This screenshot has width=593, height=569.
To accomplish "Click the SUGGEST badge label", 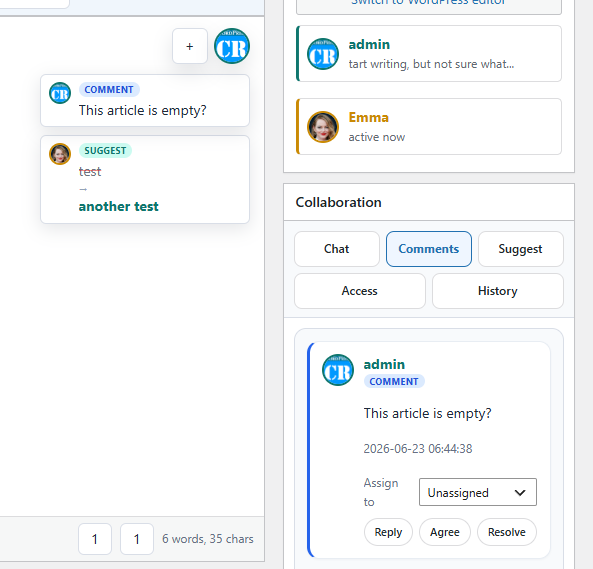I will (x=105, y=150).
